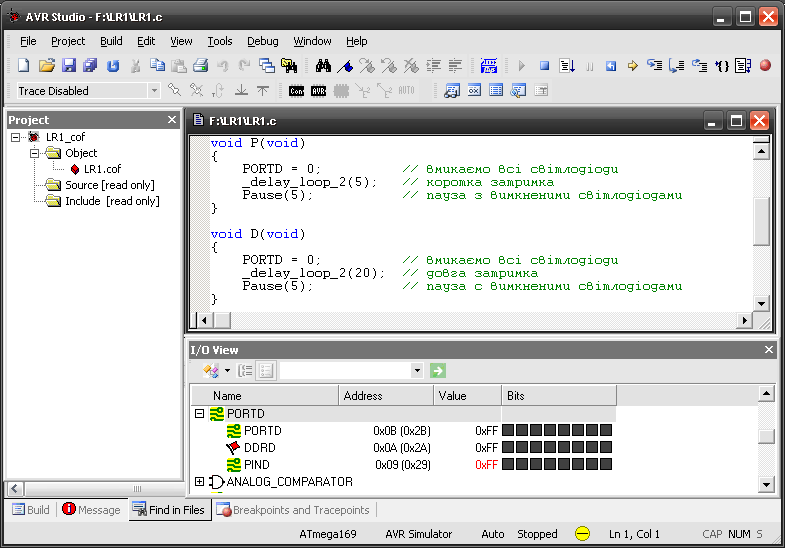Image resolution: width=785 pixels, height=548 pixels.
Task: Toggle bit 7 of the DDRD register
Action: (x=508, y=447)
